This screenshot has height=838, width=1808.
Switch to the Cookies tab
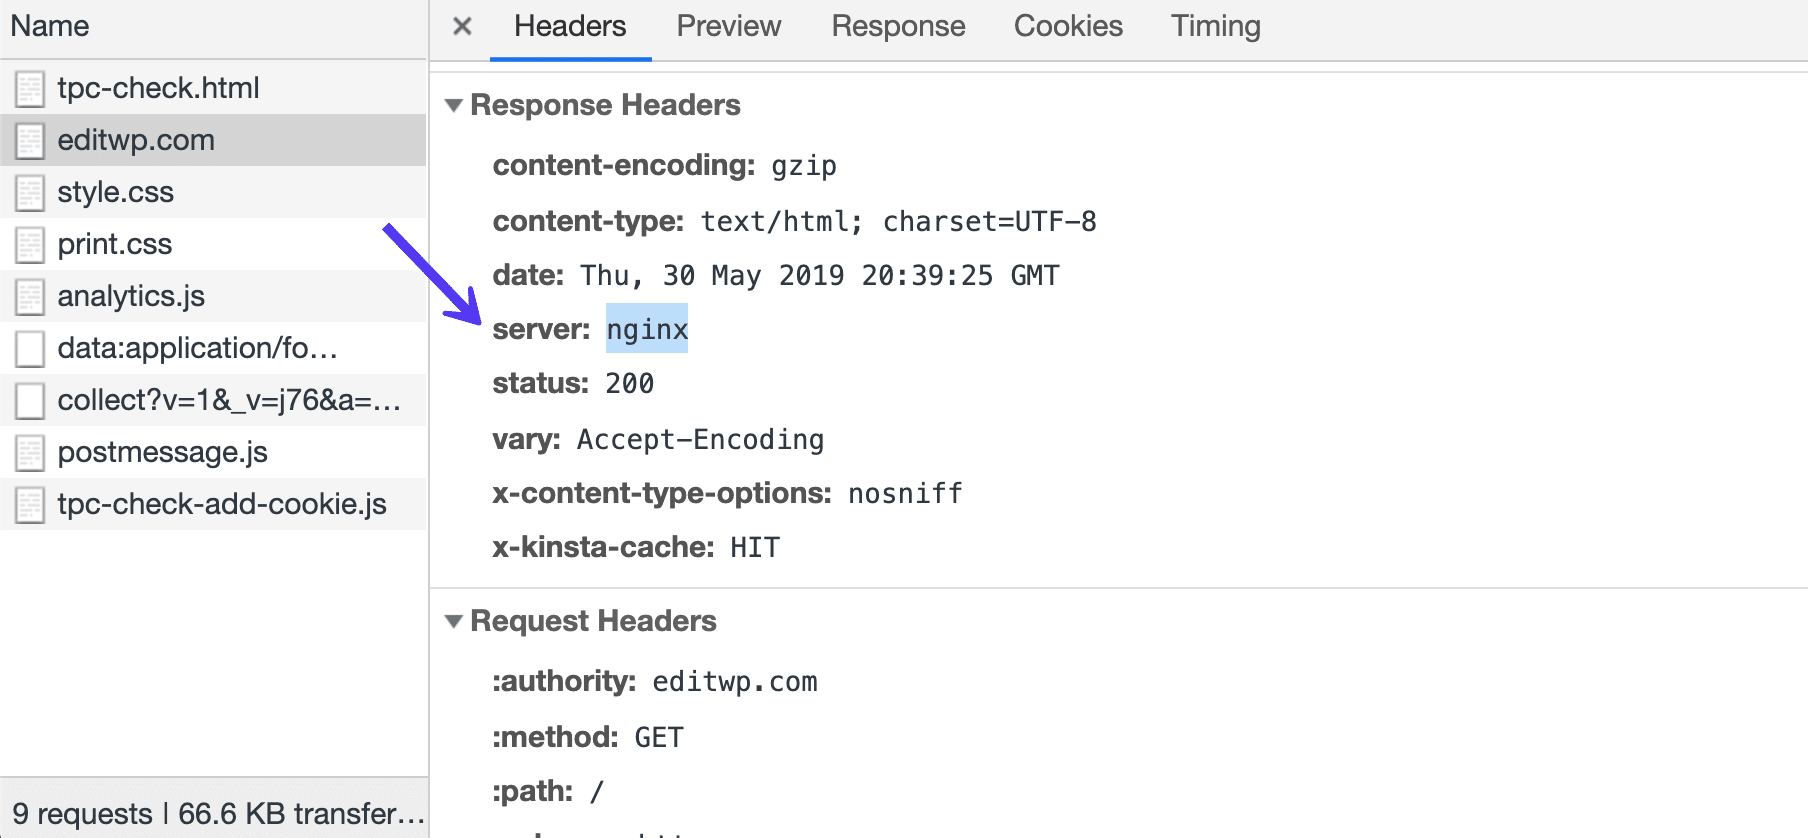point(1067,26)
